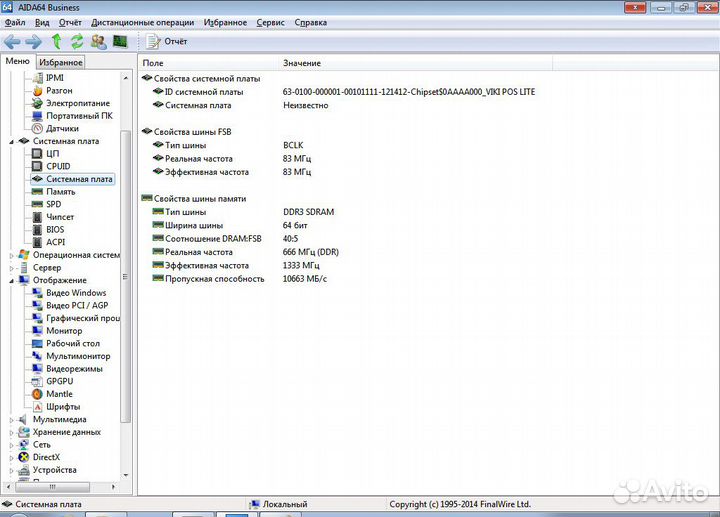Click the BCLK bus type value
Viewport: 720px width, 517px height.
click(x=293, y=145)
